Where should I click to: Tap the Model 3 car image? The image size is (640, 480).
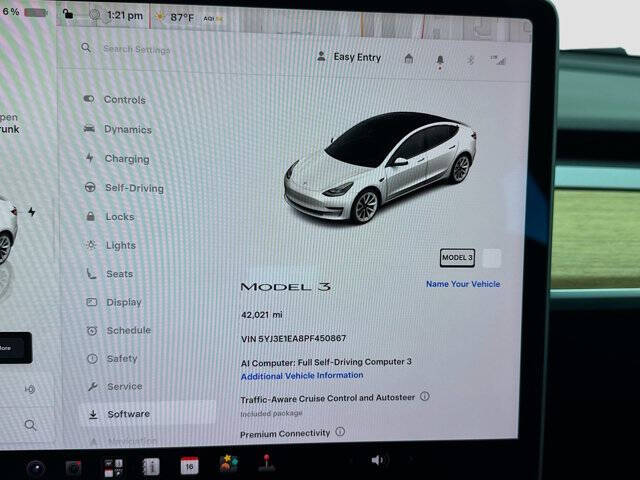[x=380, y=167]
